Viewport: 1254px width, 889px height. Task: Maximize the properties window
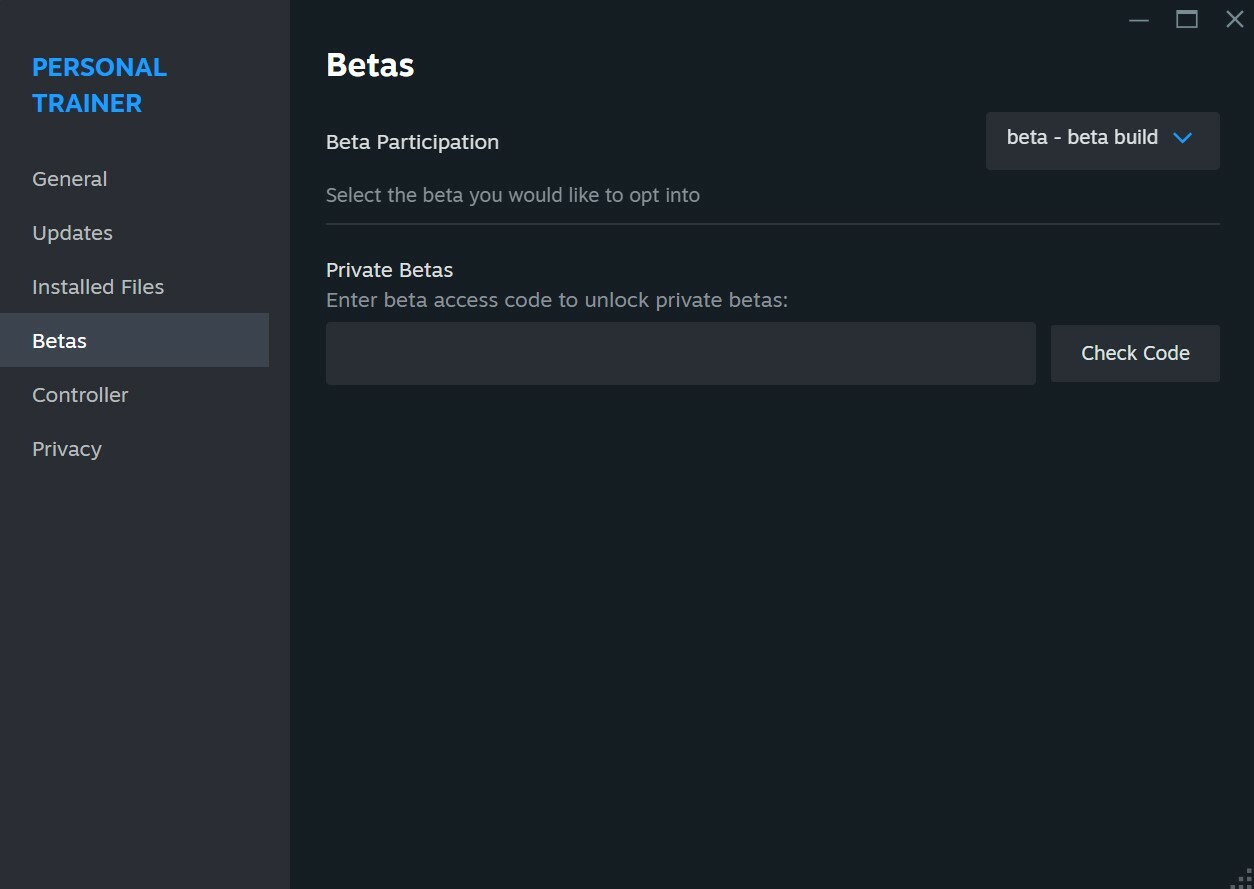[1187, 19]
